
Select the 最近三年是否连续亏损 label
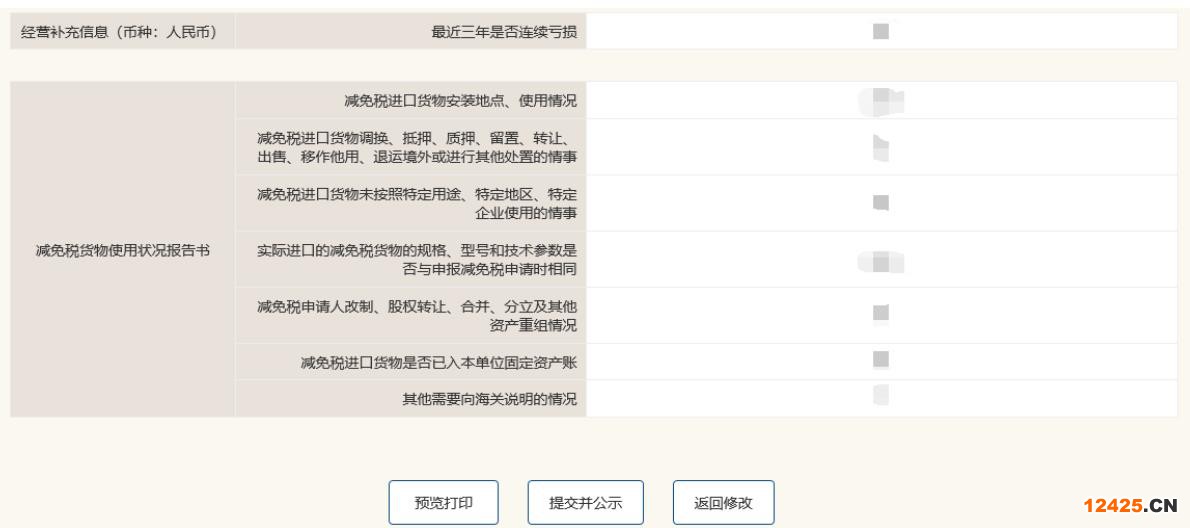tap(504, 32)
